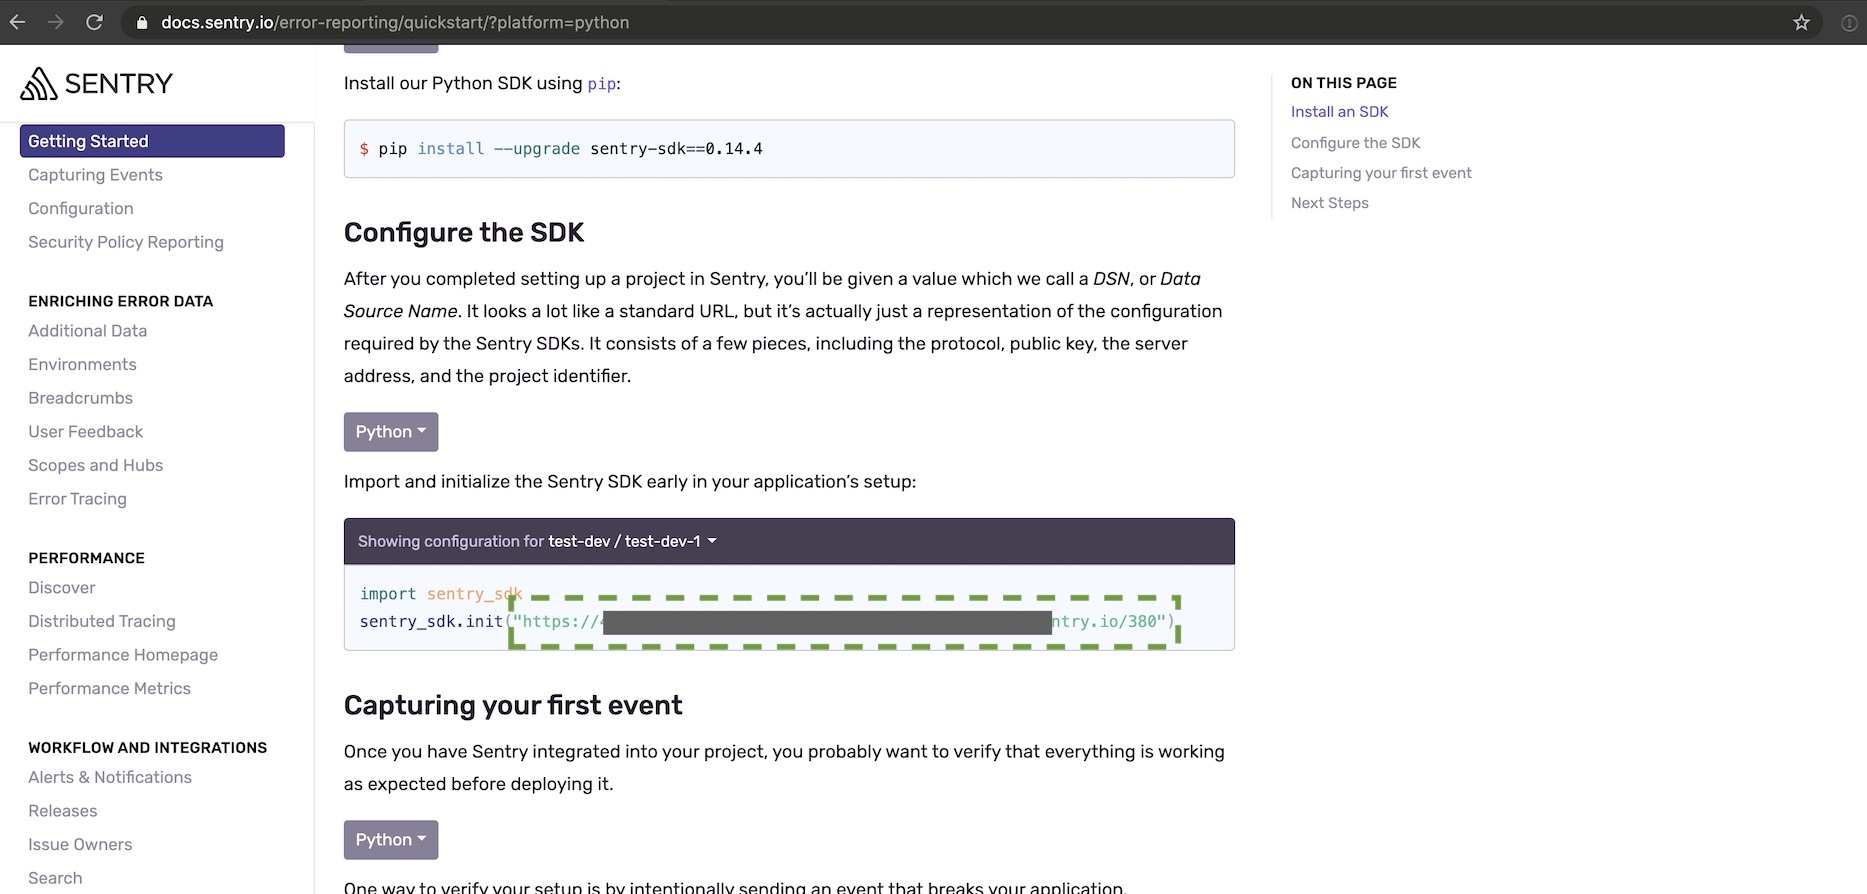
Task: Bookmark this page with star icon
Action: (1801, 22)
